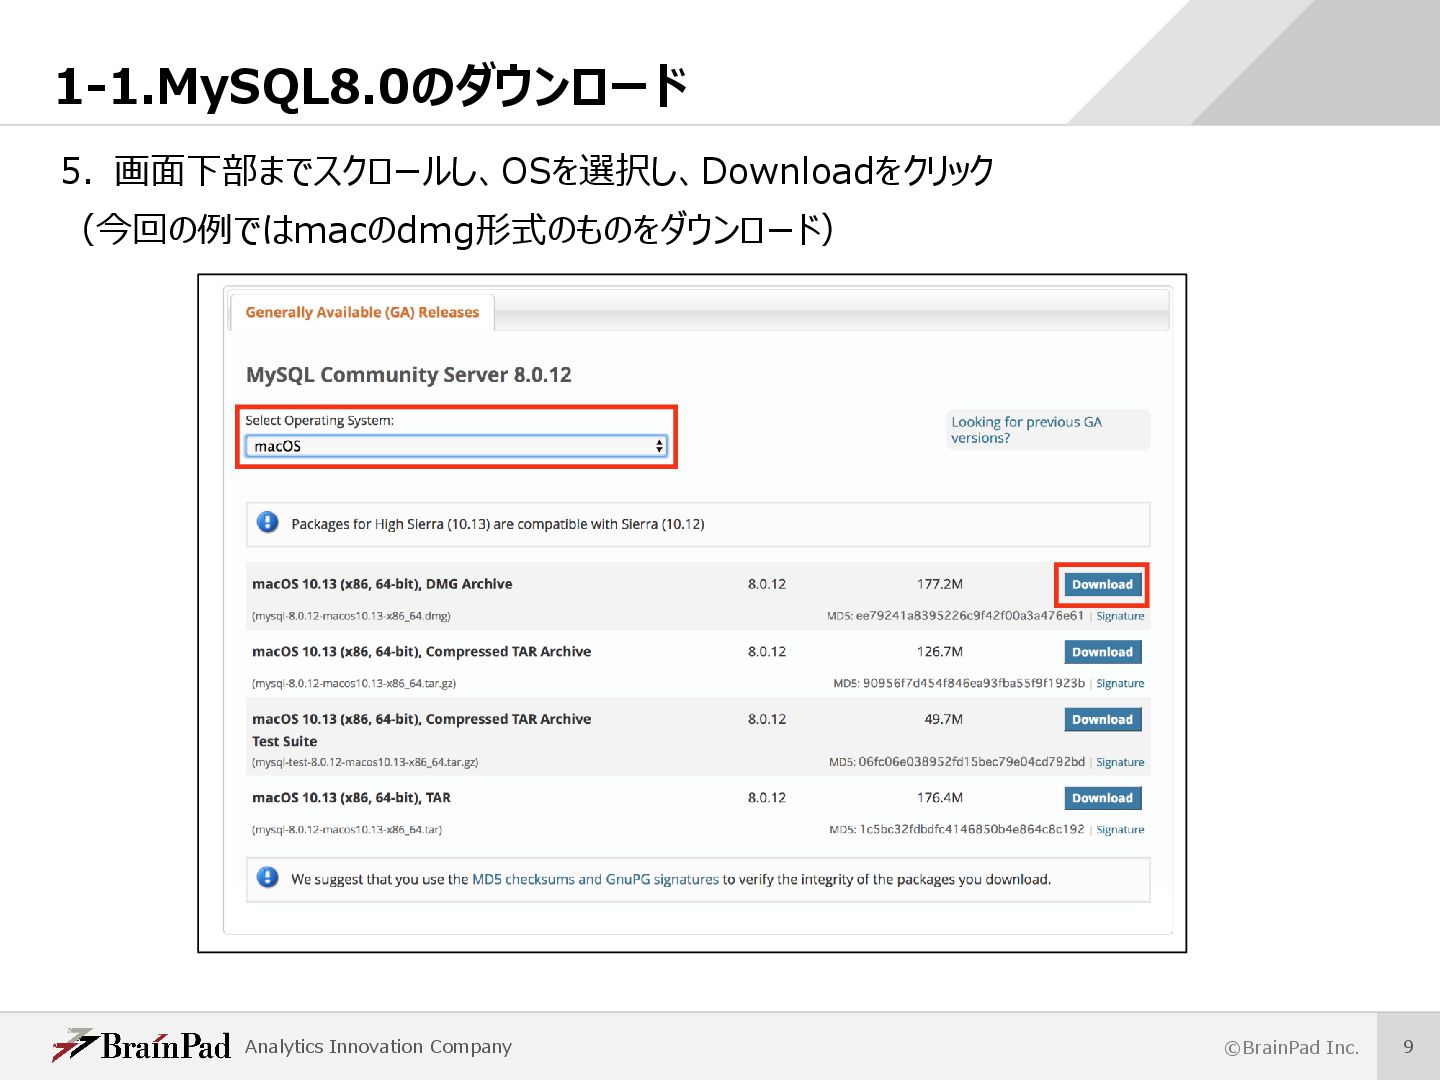1440x1080 pixels.
Task: Download the Compressed TAR Archive Test Suite
Action: click(1102, 719)
